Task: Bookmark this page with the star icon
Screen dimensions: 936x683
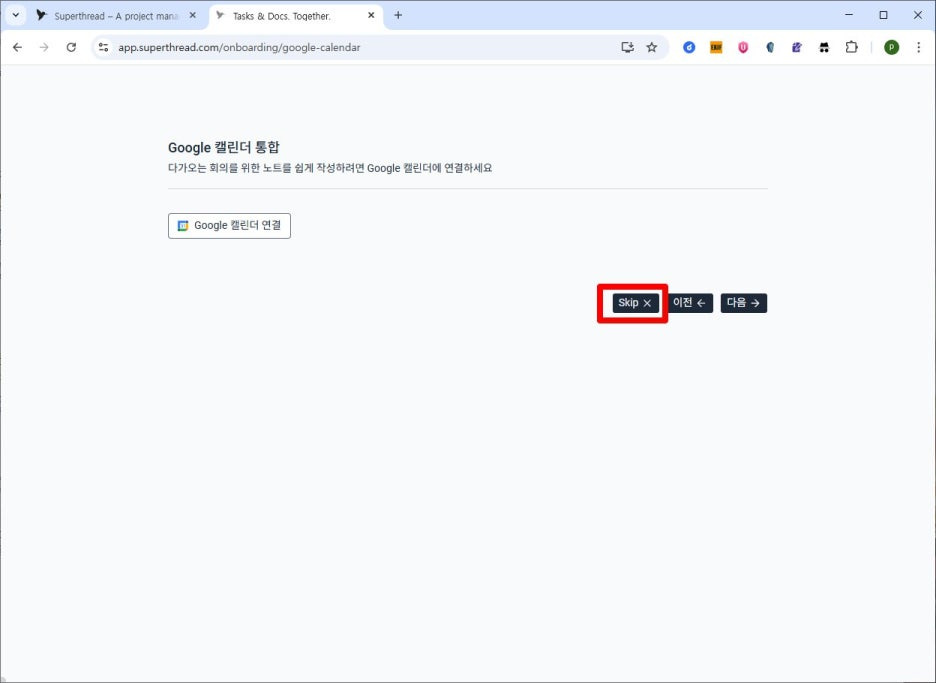Action: (x=652, y=47)
